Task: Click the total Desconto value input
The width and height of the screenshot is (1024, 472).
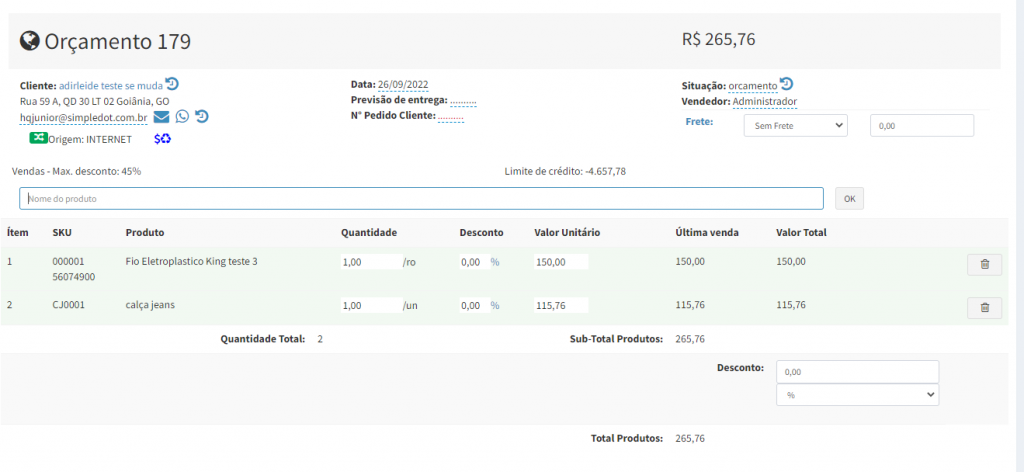Action: point(857,372)
